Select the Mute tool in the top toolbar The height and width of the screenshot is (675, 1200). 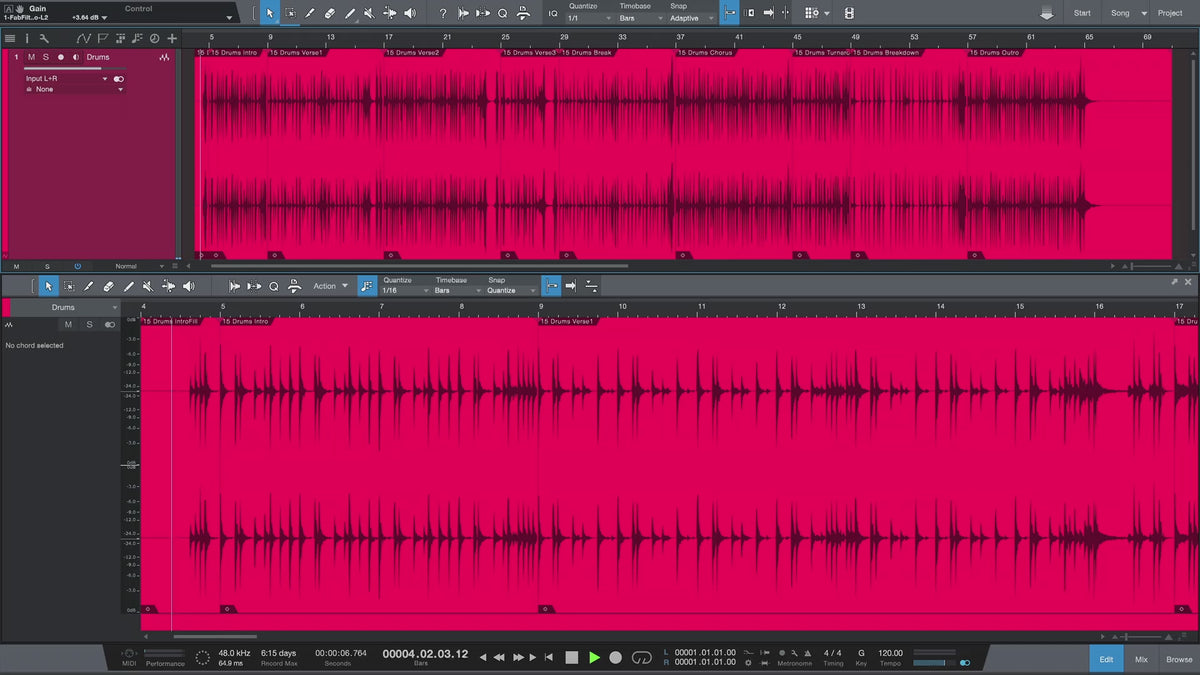click(x=369, y=13)
